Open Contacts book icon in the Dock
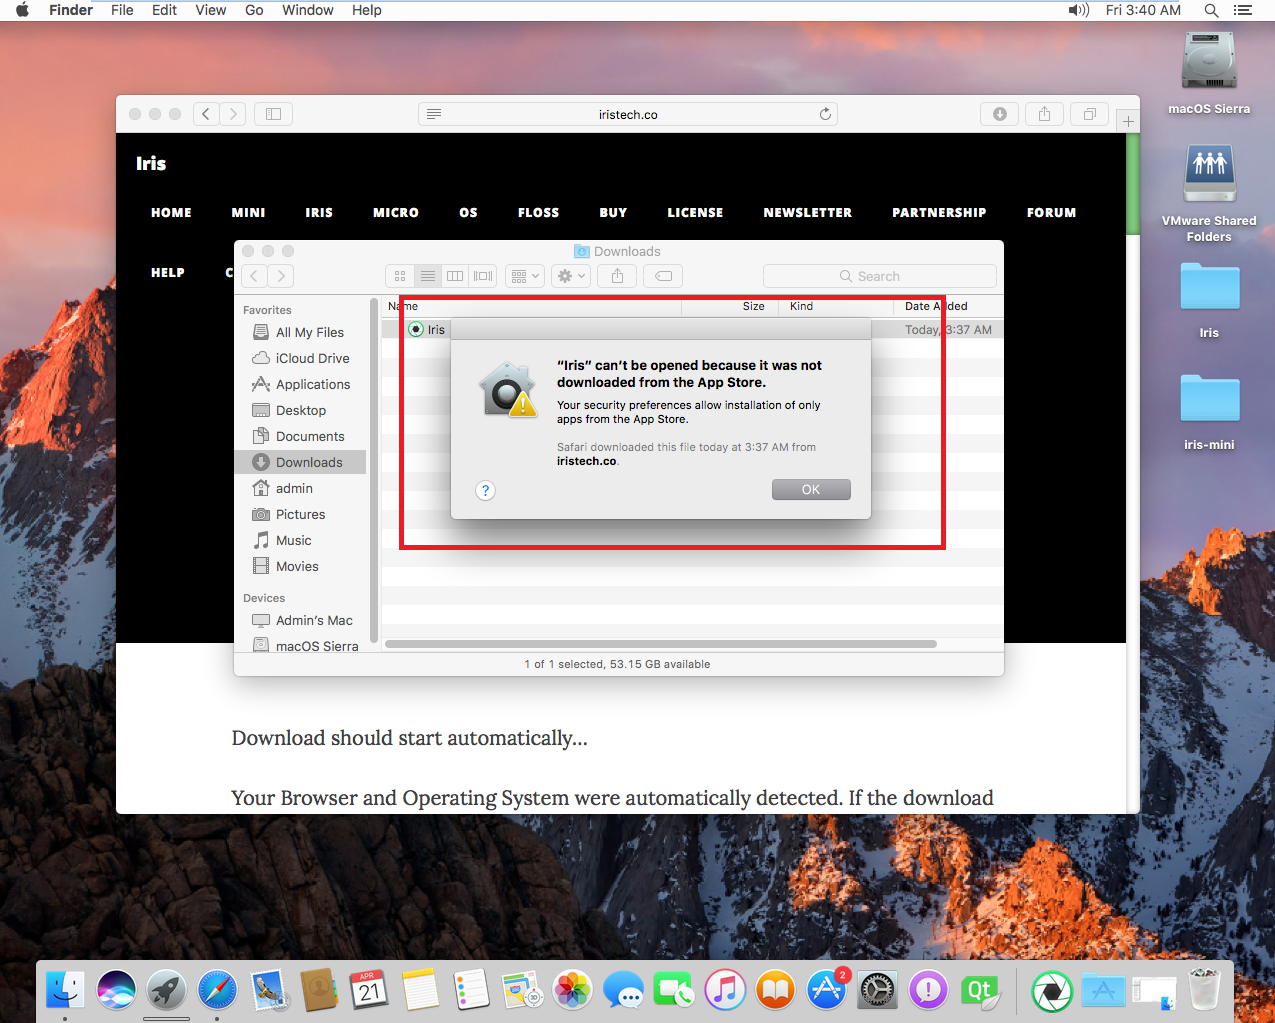This screenshot has width=1275, height=1023. click(x=319, y=990)
